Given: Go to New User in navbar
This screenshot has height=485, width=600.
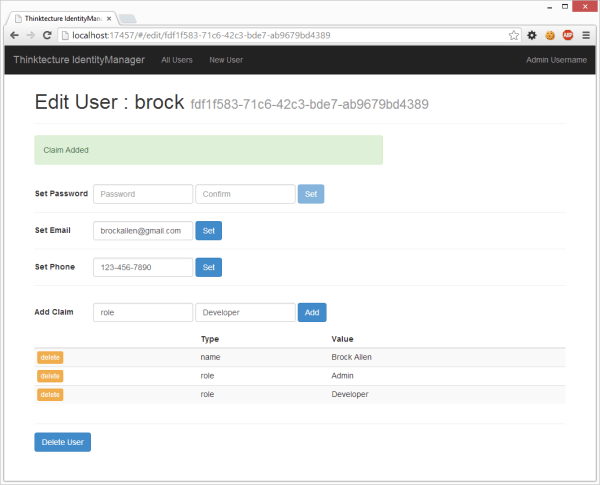Looking at the screenshot, I should point(226,60).
